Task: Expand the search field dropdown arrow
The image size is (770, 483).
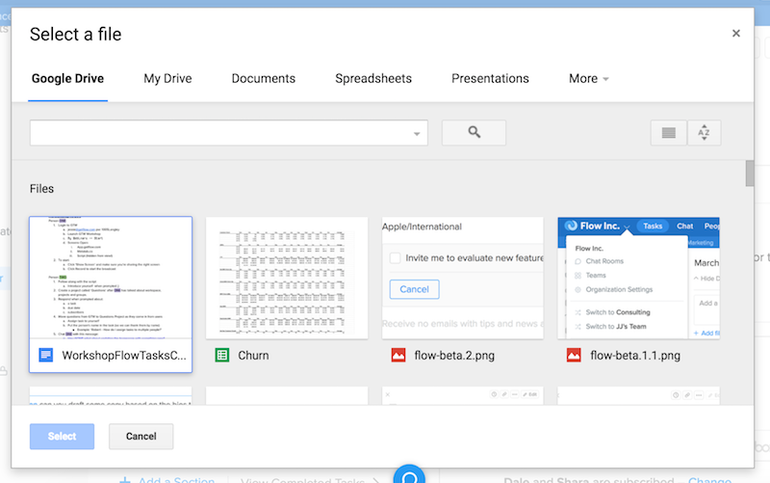Action: [416, 134]
